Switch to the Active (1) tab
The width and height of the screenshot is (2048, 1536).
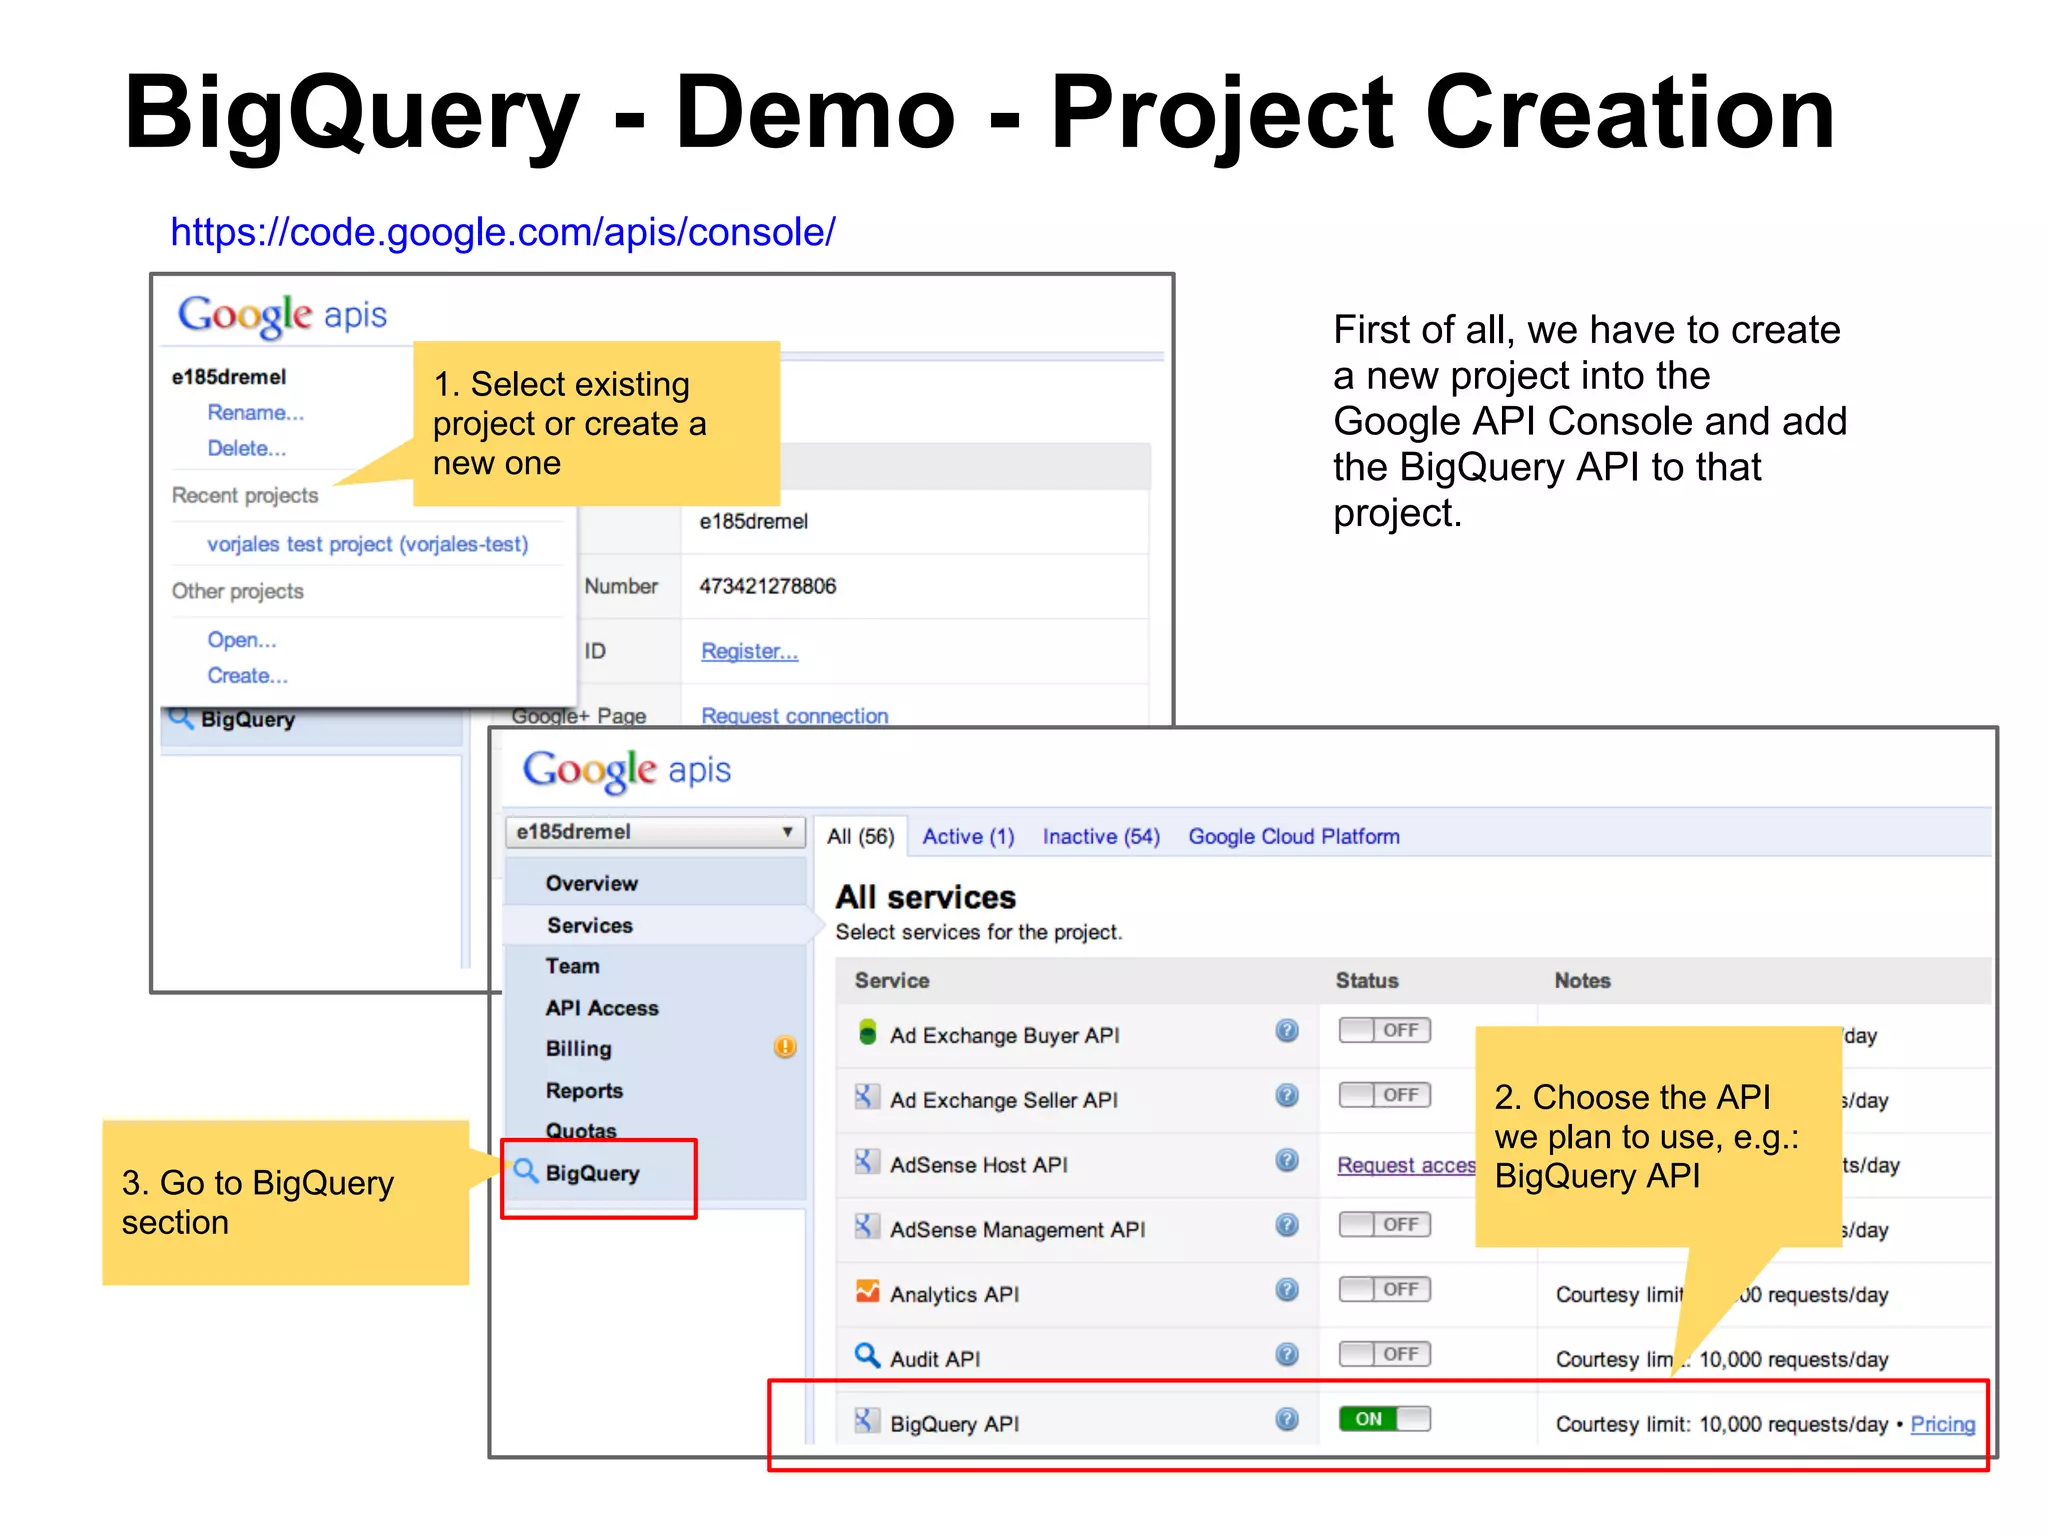pyautogui.click(x=967, y=837)
